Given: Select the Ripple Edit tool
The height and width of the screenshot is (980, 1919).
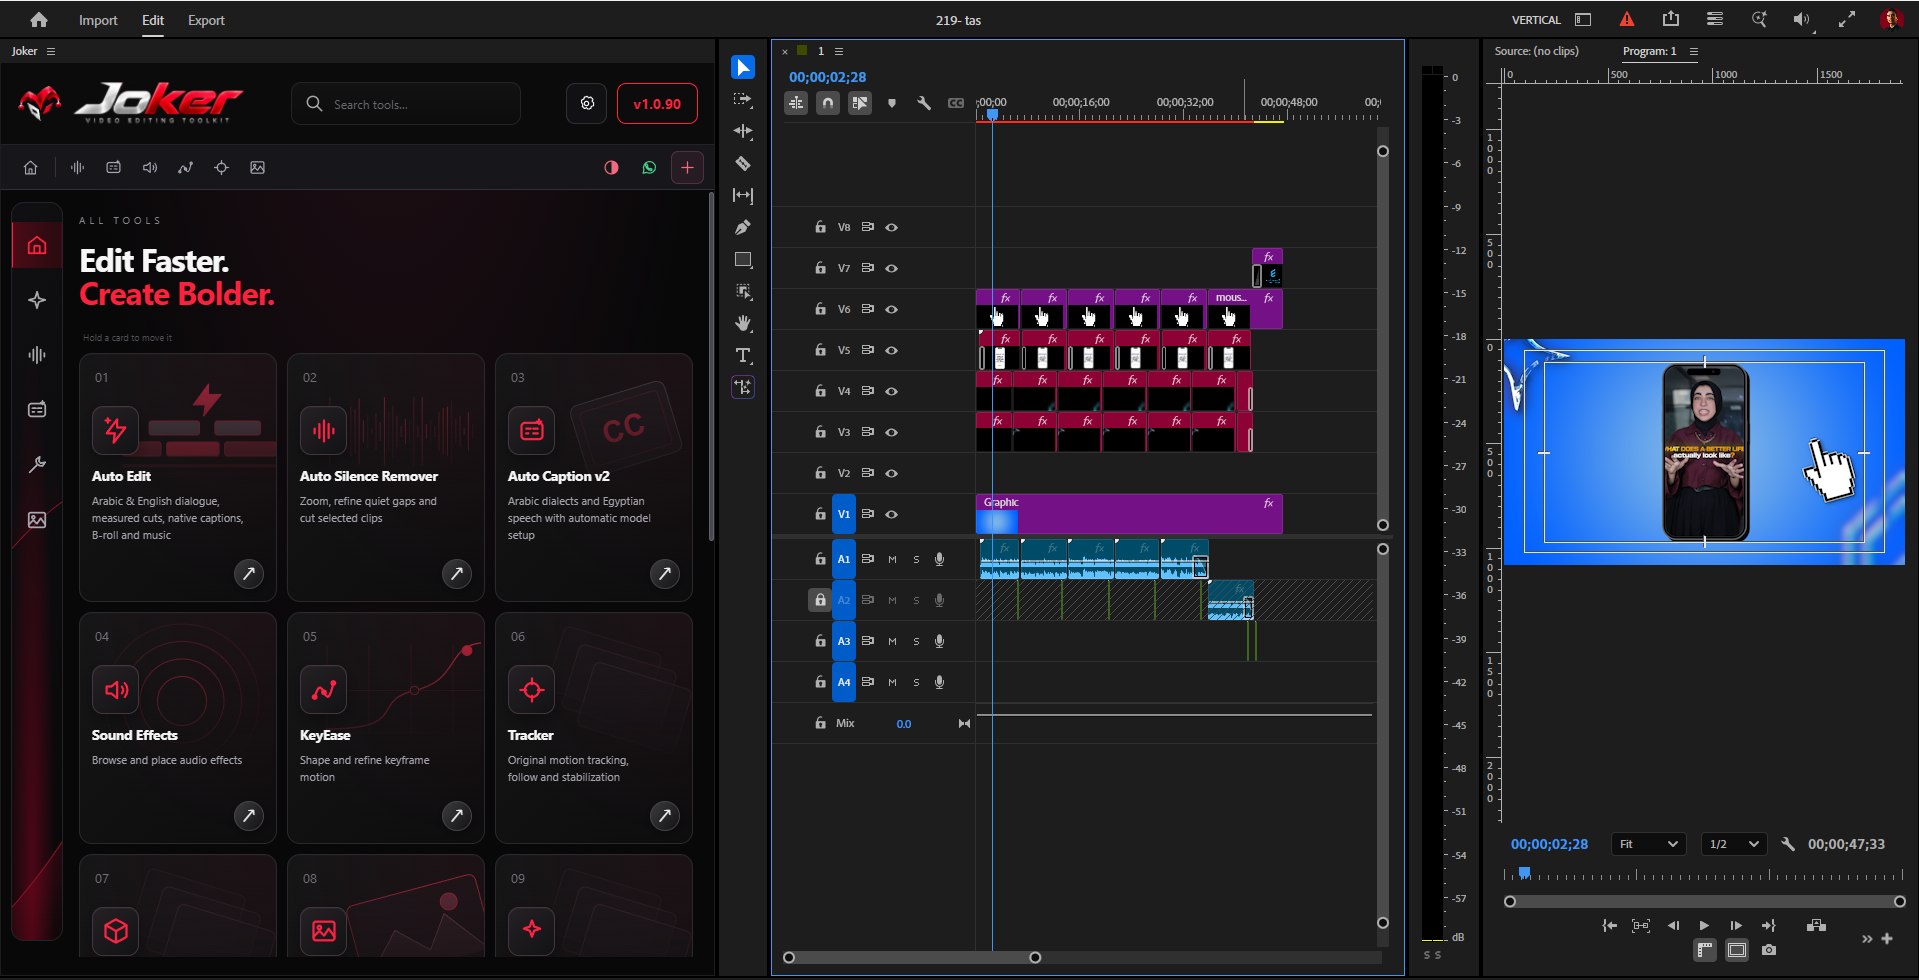Looking at the screenshot, I should coord(743,131).
